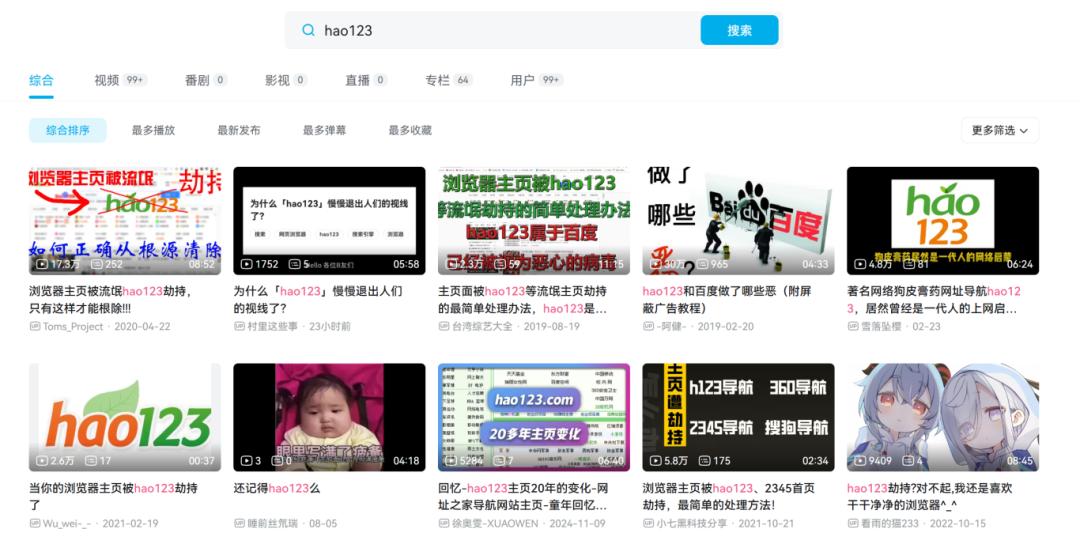Screen dimensions: 1080x548
Task: Open the 专栏 tab
Action: (437, 80)
